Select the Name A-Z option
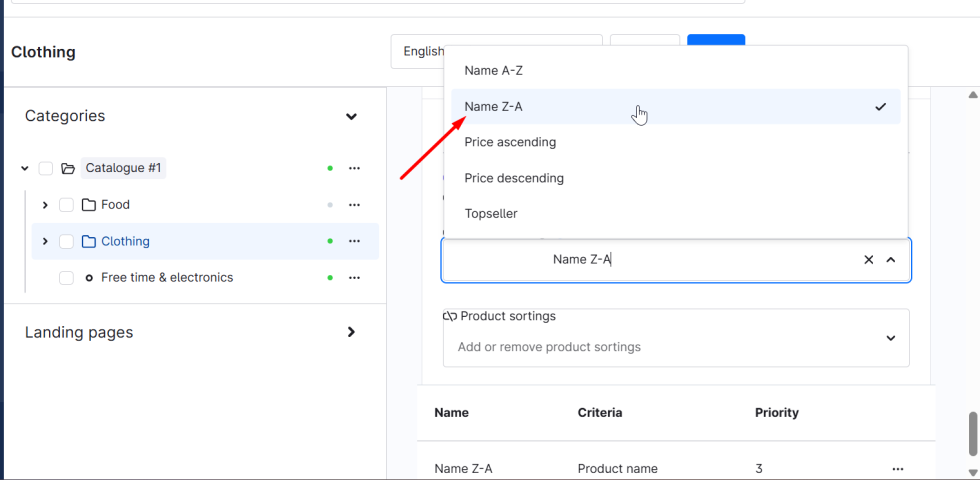The height and width of the screenshot is (480, 980). 493,71
